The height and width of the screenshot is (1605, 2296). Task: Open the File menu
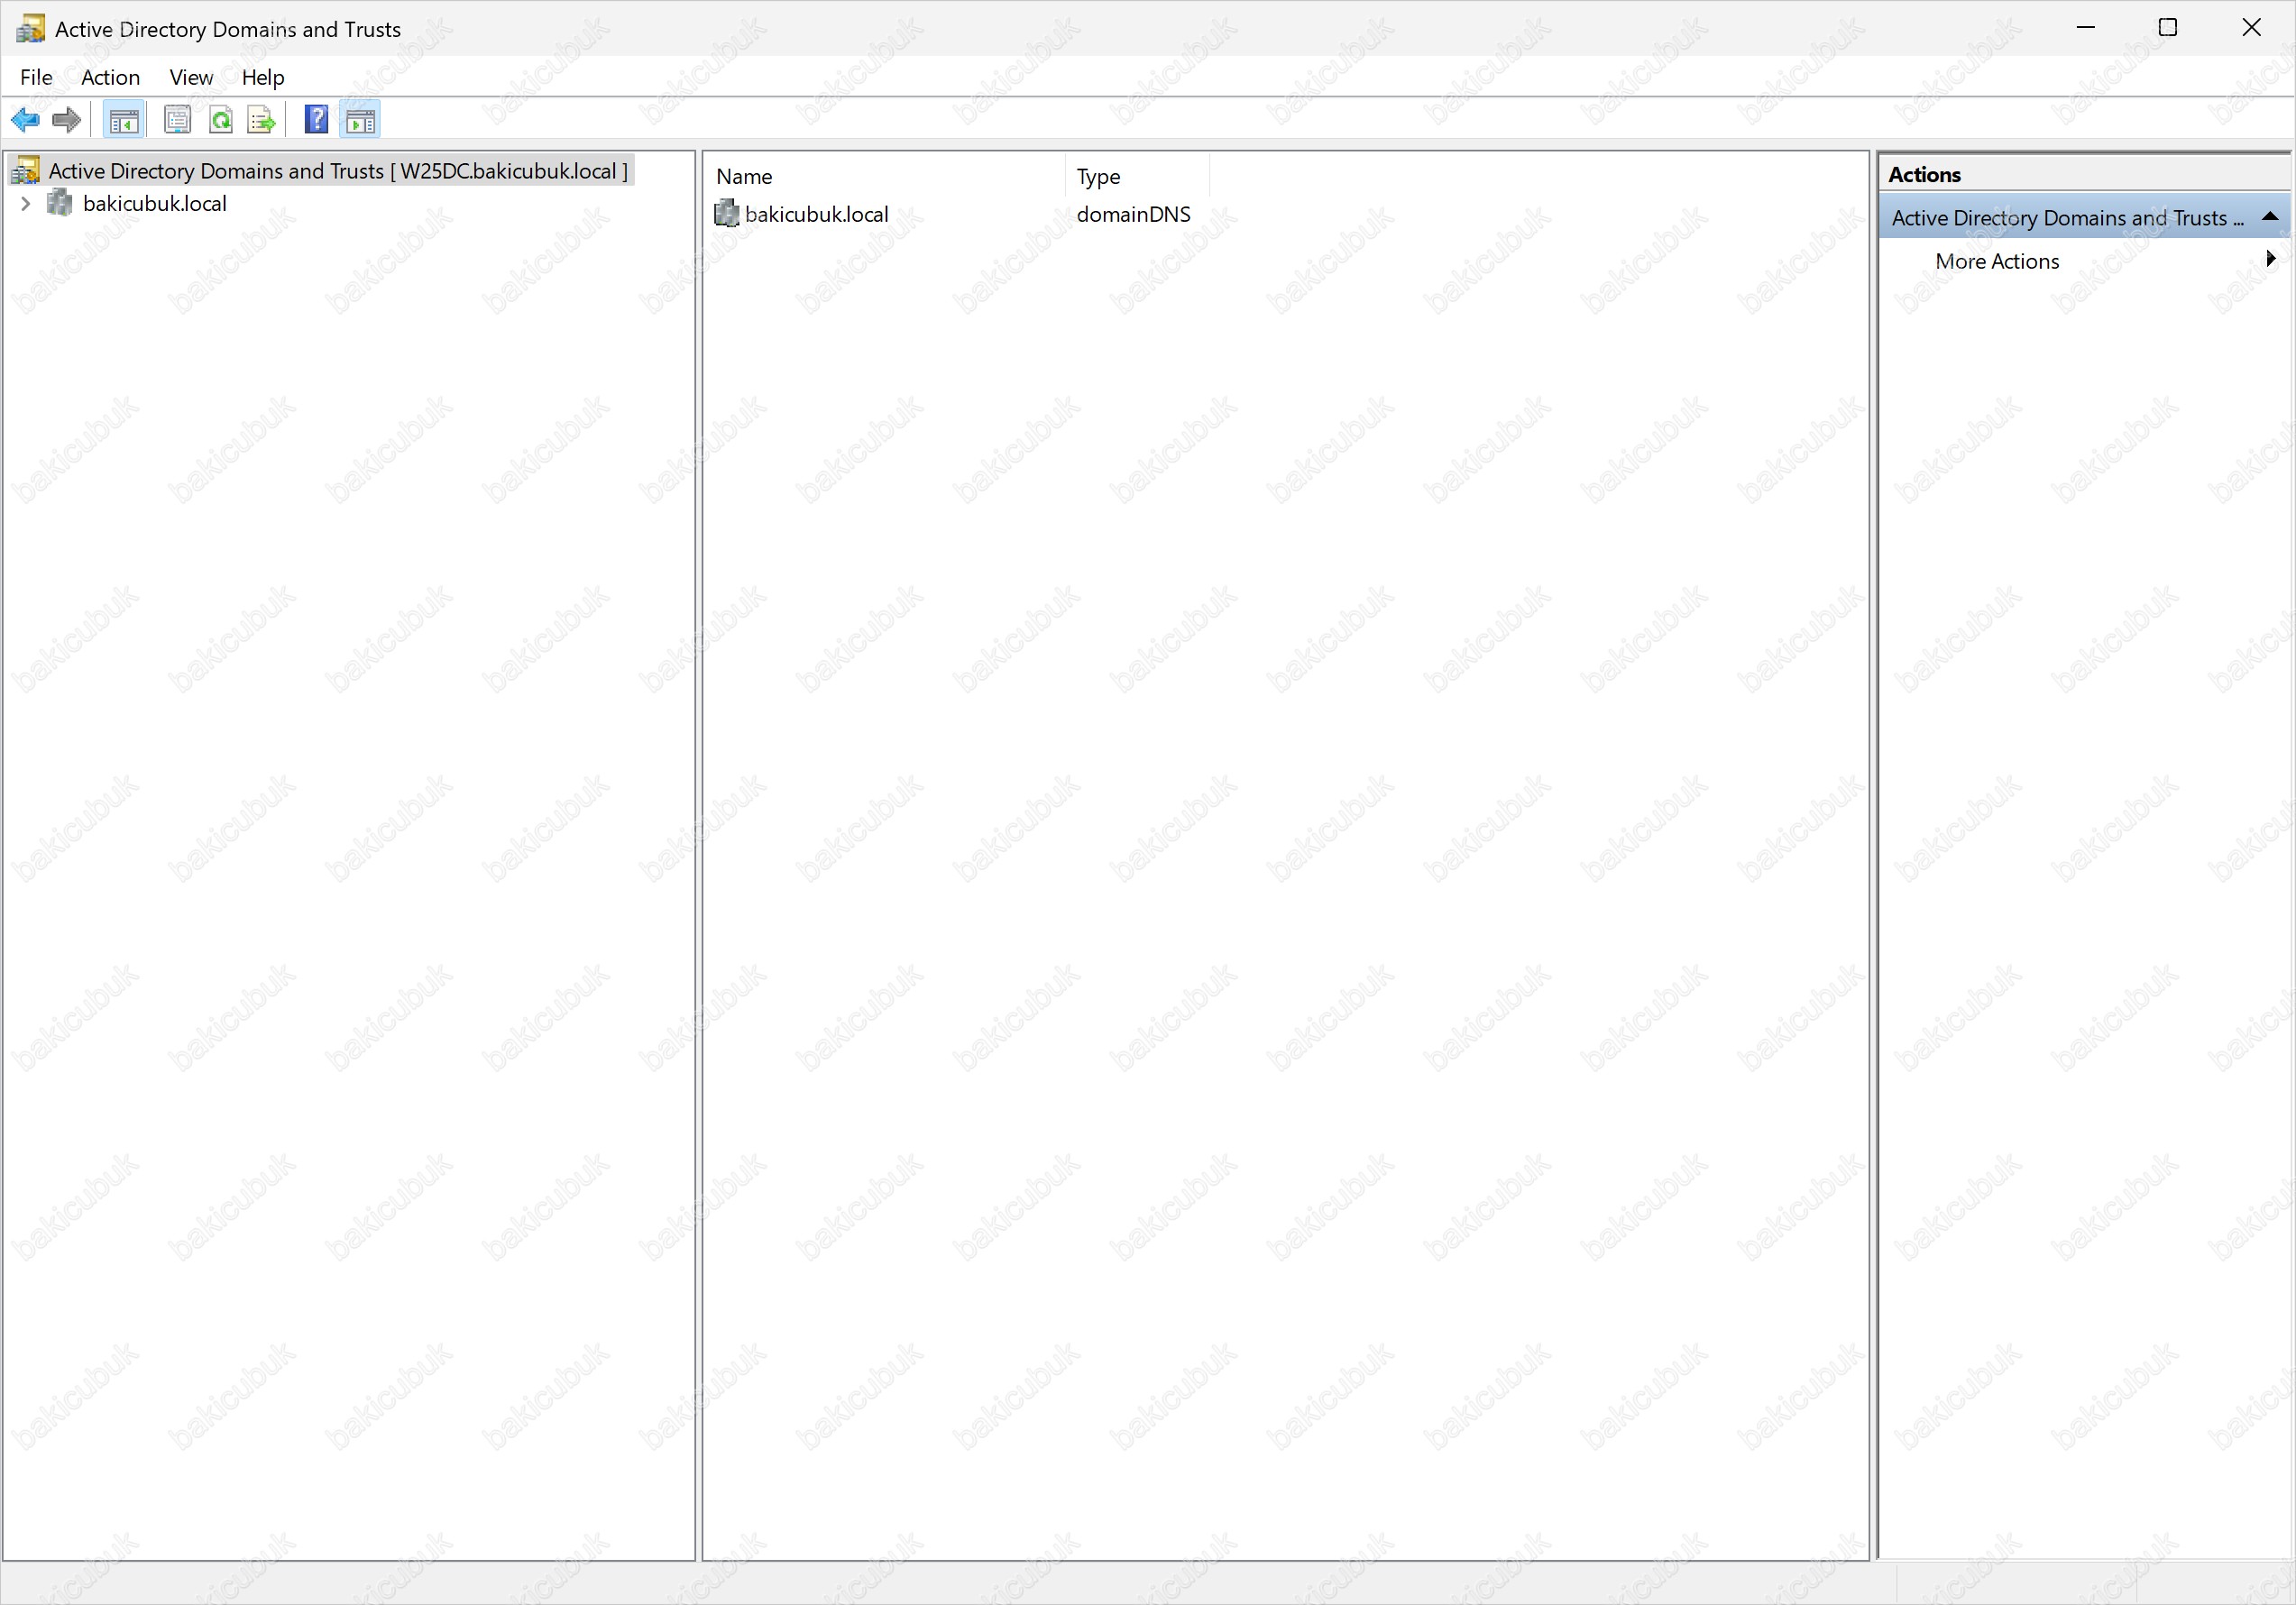[x=36, y=77]
